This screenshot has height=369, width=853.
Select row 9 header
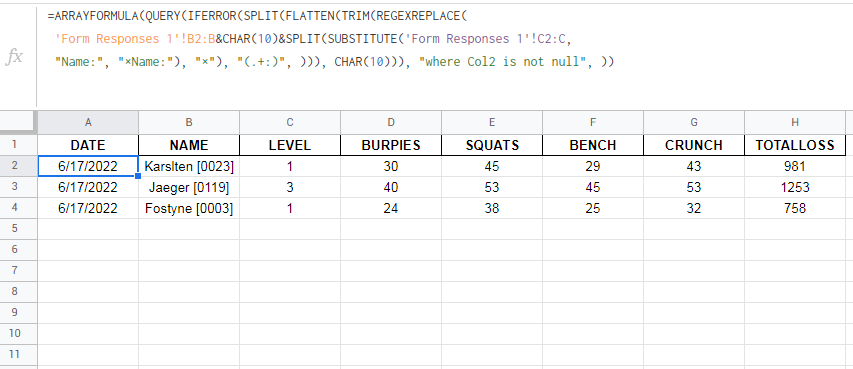(18, 313)
